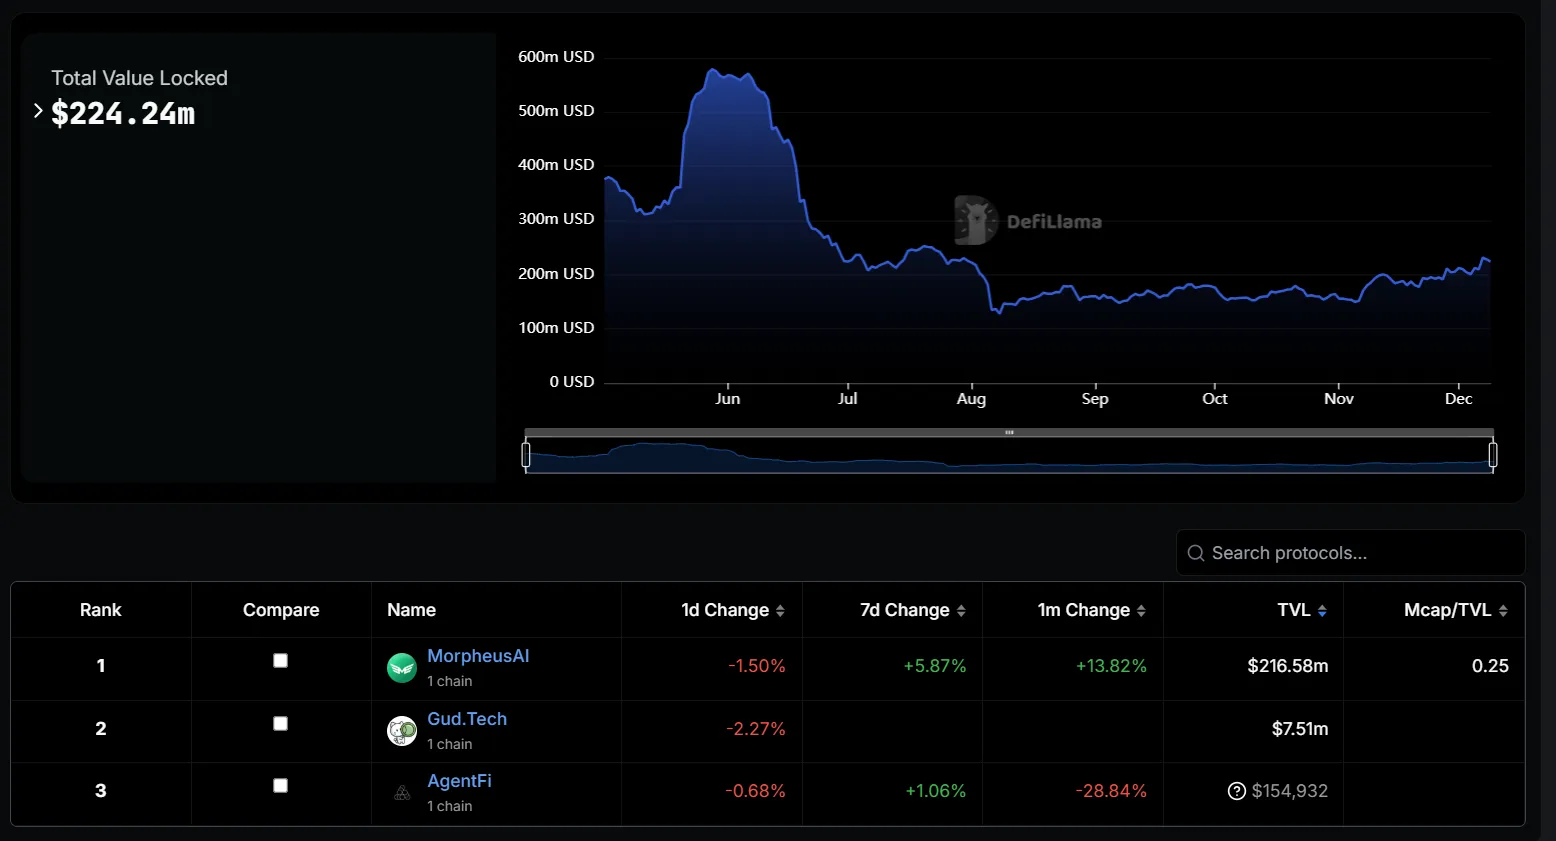Tick the Gud.Tech compare checkbox

pos(281,724)
